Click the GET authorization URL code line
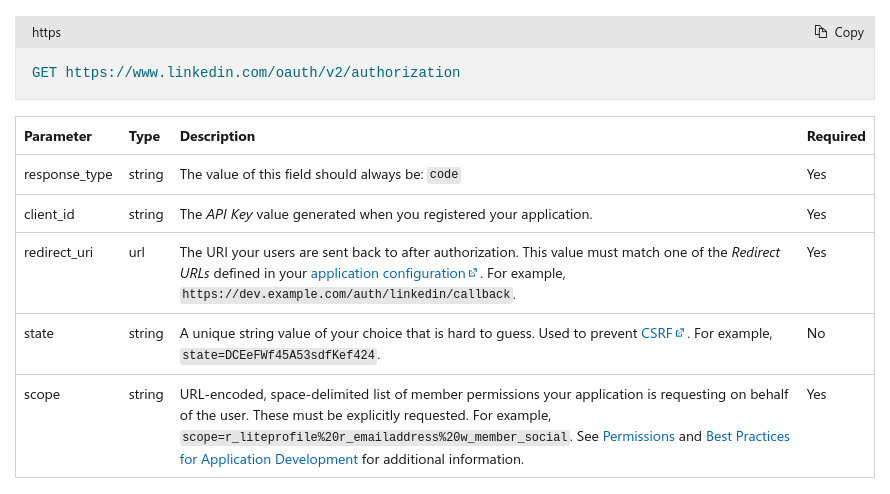Screen dimensions: 890x494 tap(246, 73)
